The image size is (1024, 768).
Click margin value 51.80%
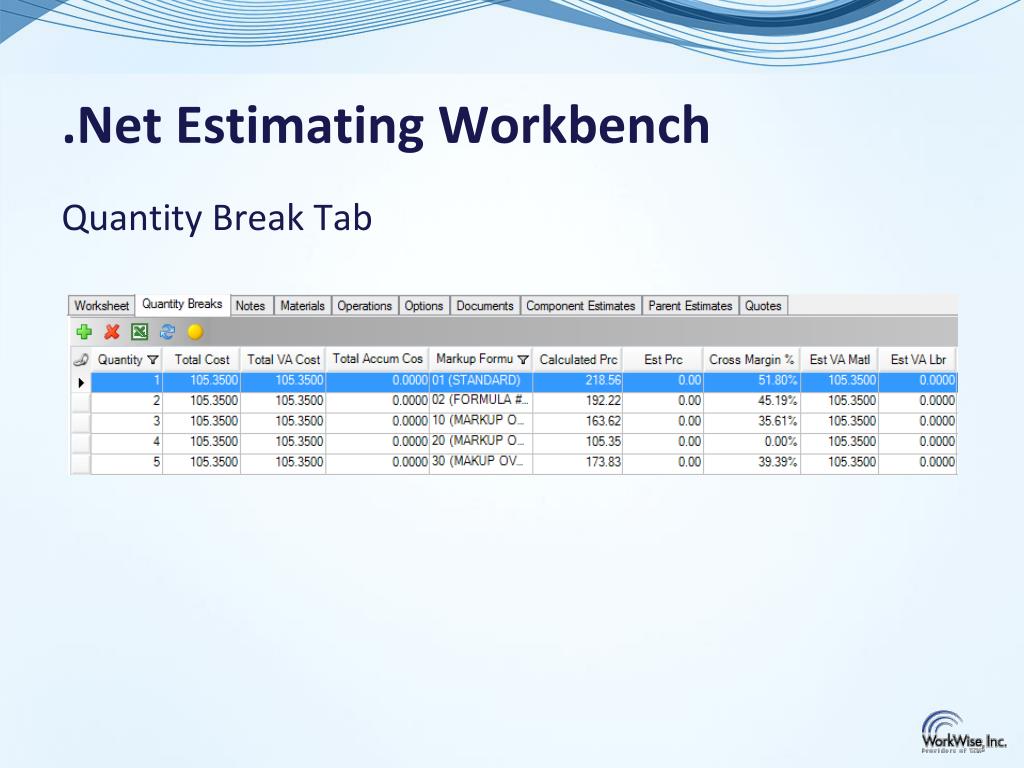pyautogui.click(x=752, y=381)
